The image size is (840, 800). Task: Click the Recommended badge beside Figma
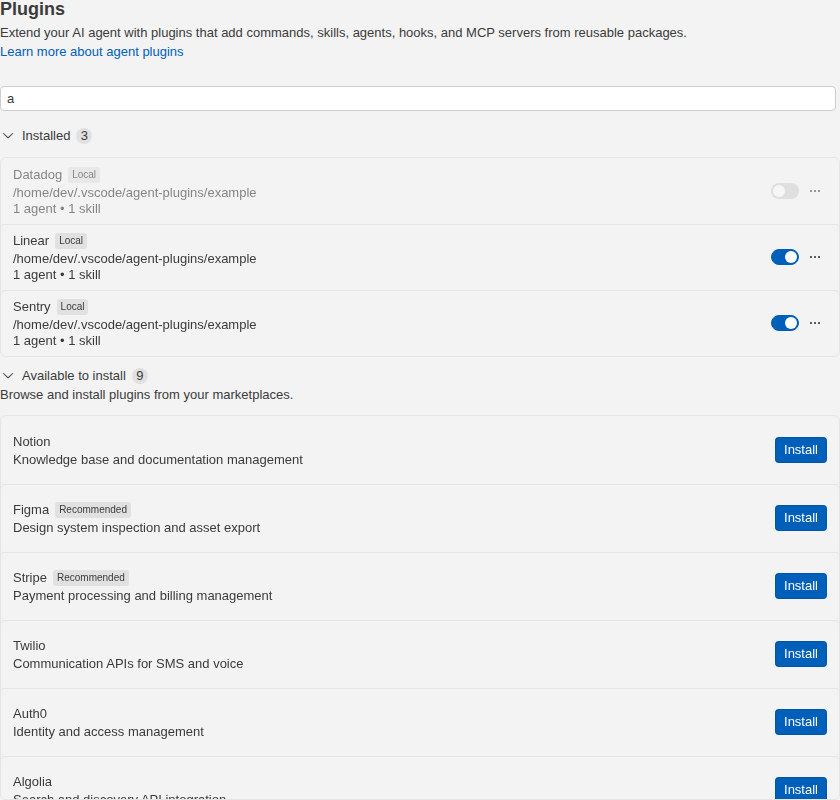[x=93, y=510]
